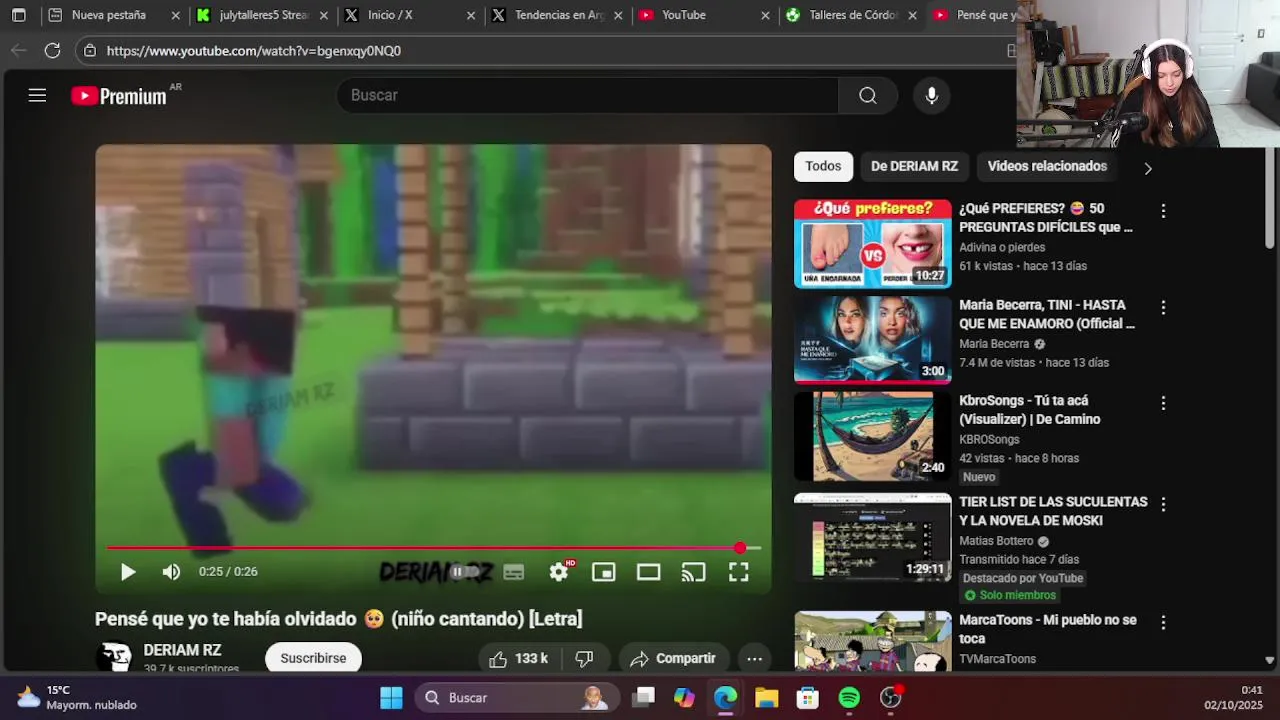Share the video via Compartir
The height and width of the screenshot is (720, 1280).
672,658
